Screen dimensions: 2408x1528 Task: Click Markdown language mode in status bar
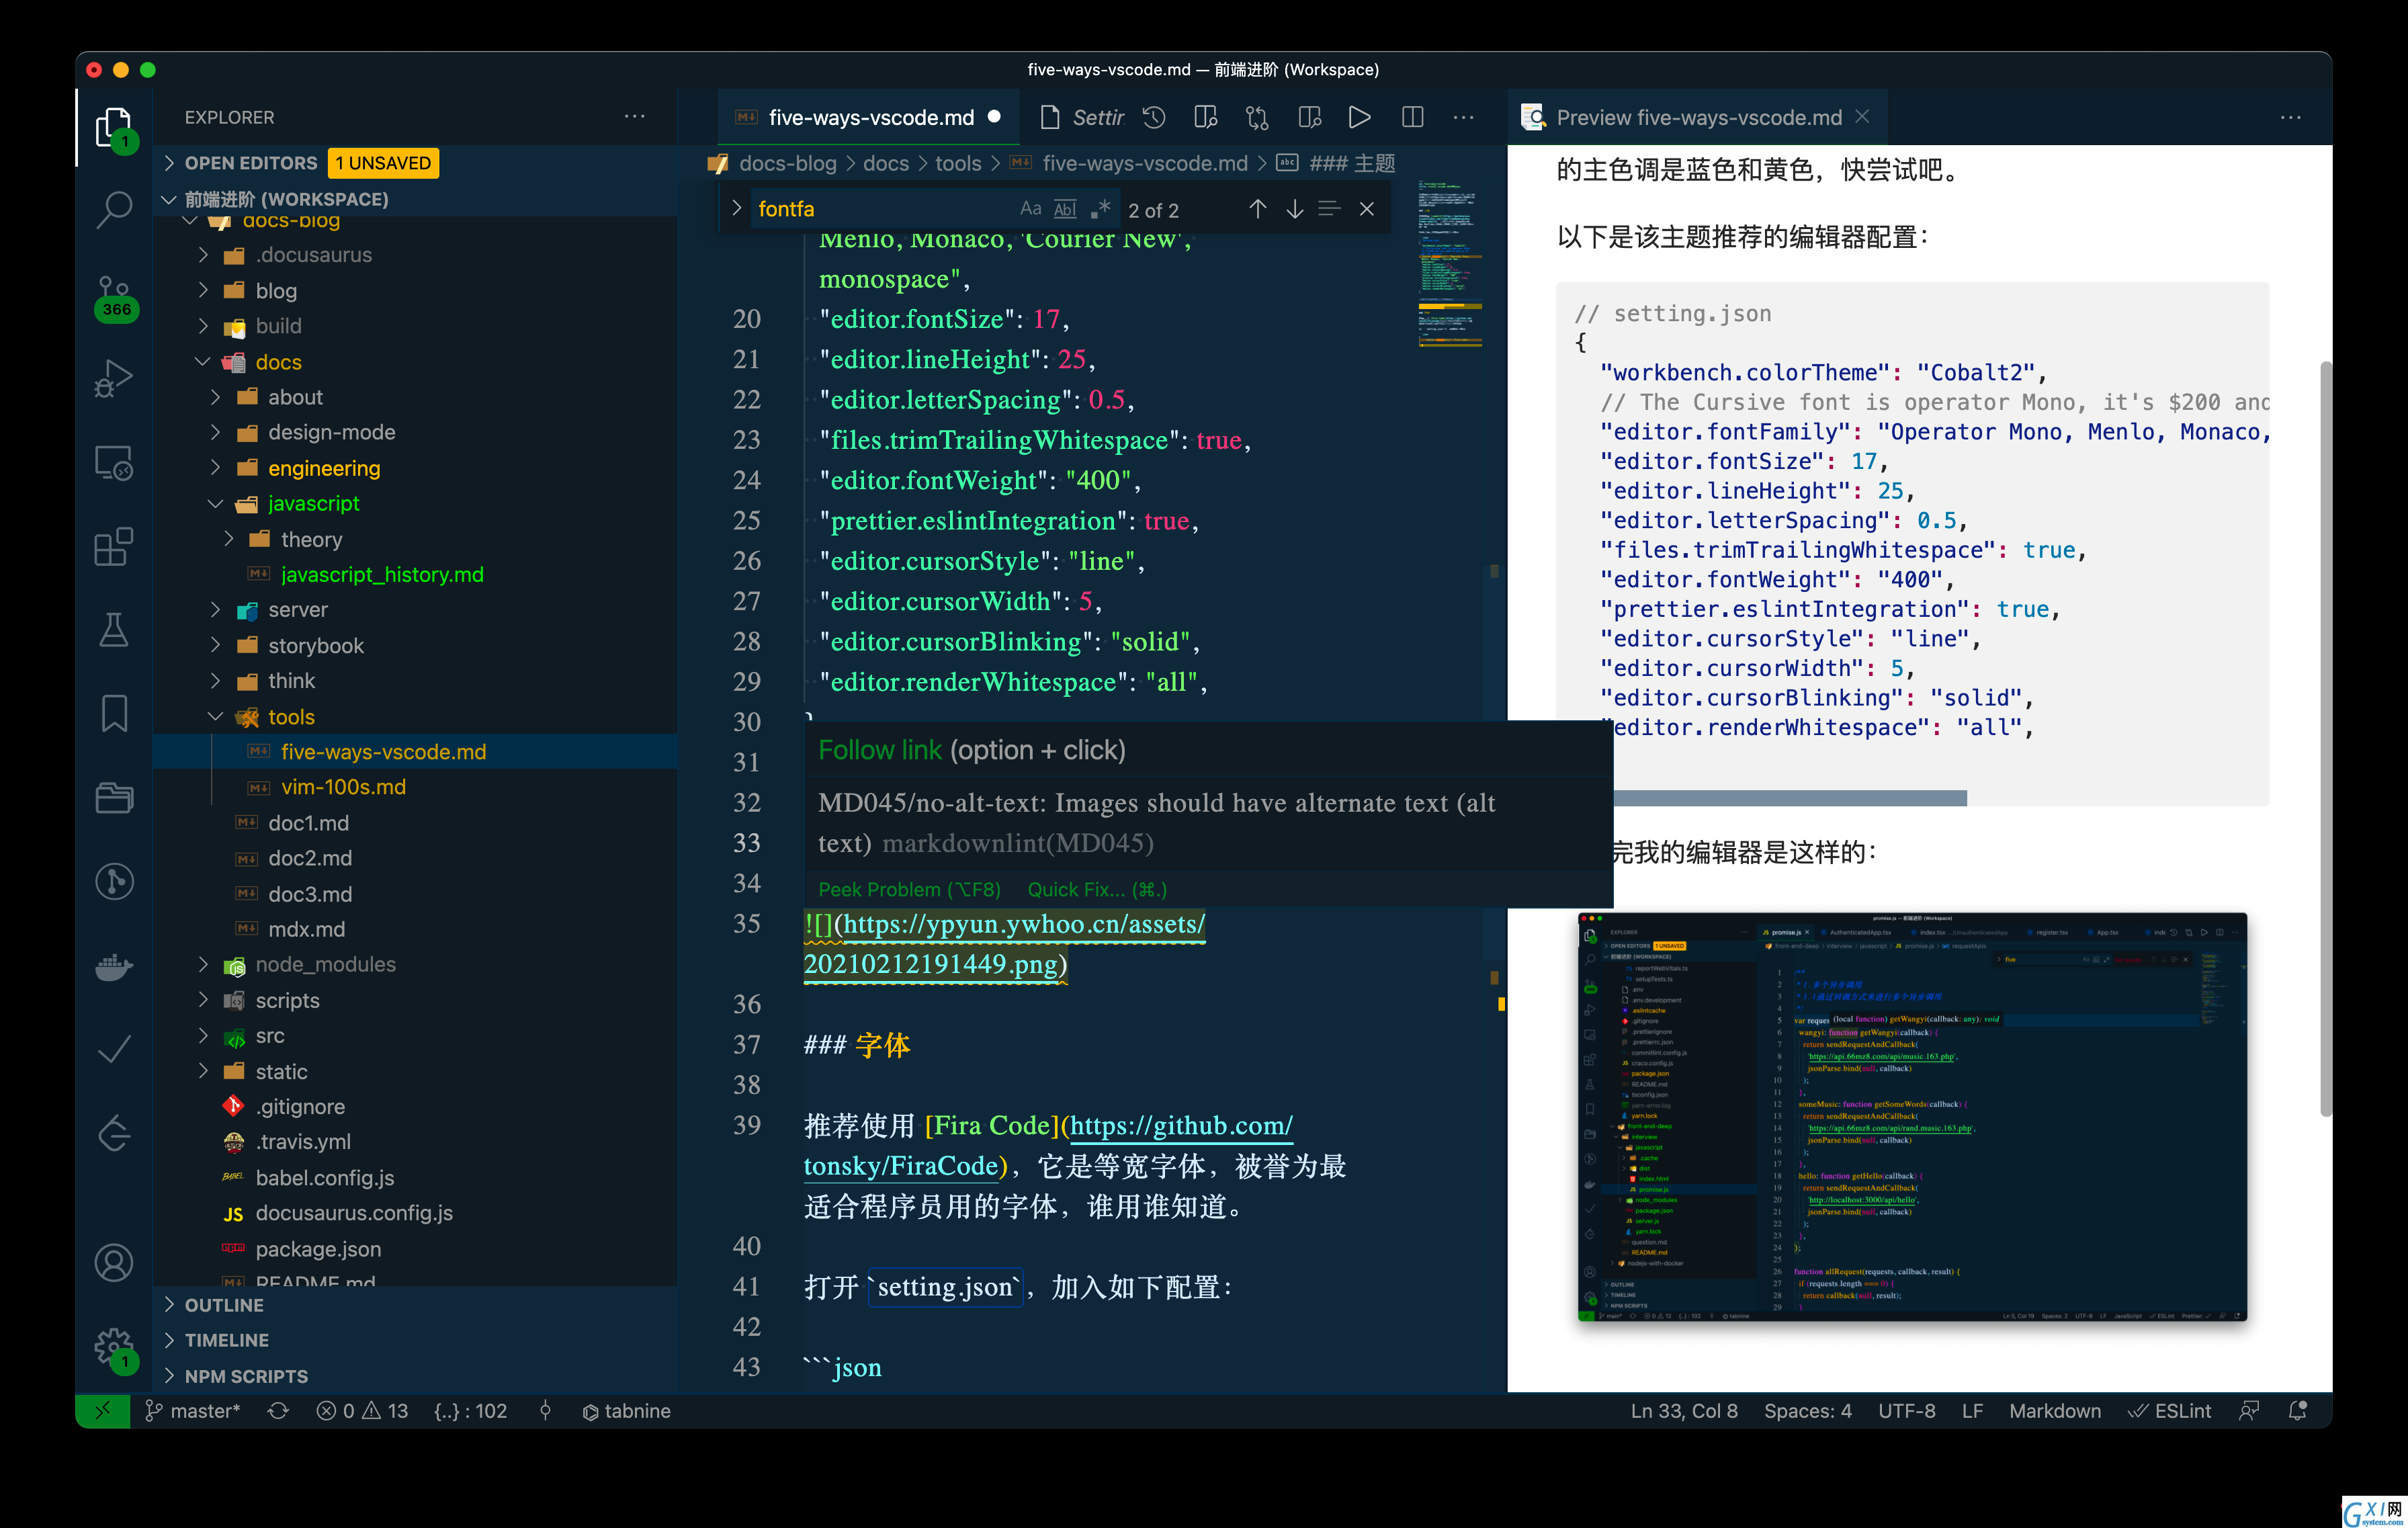2055,1411
